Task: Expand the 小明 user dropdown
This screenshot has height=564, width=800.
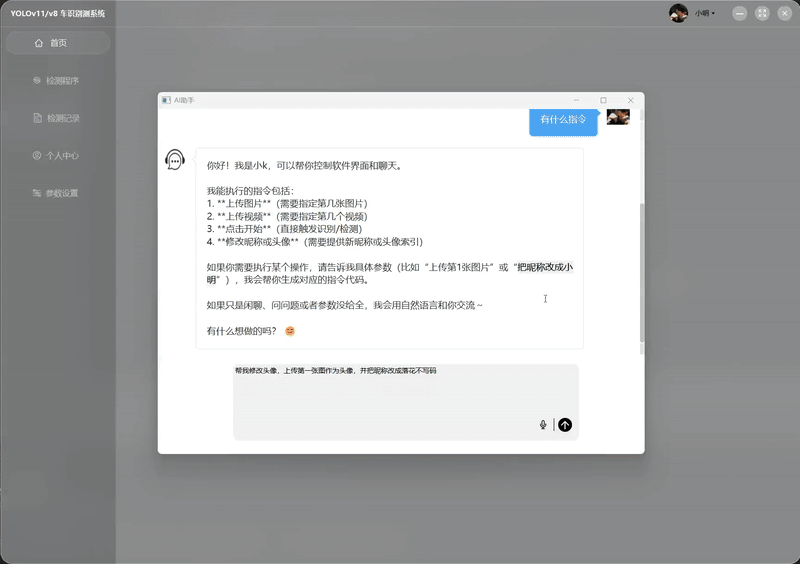Action: (705, 13)
